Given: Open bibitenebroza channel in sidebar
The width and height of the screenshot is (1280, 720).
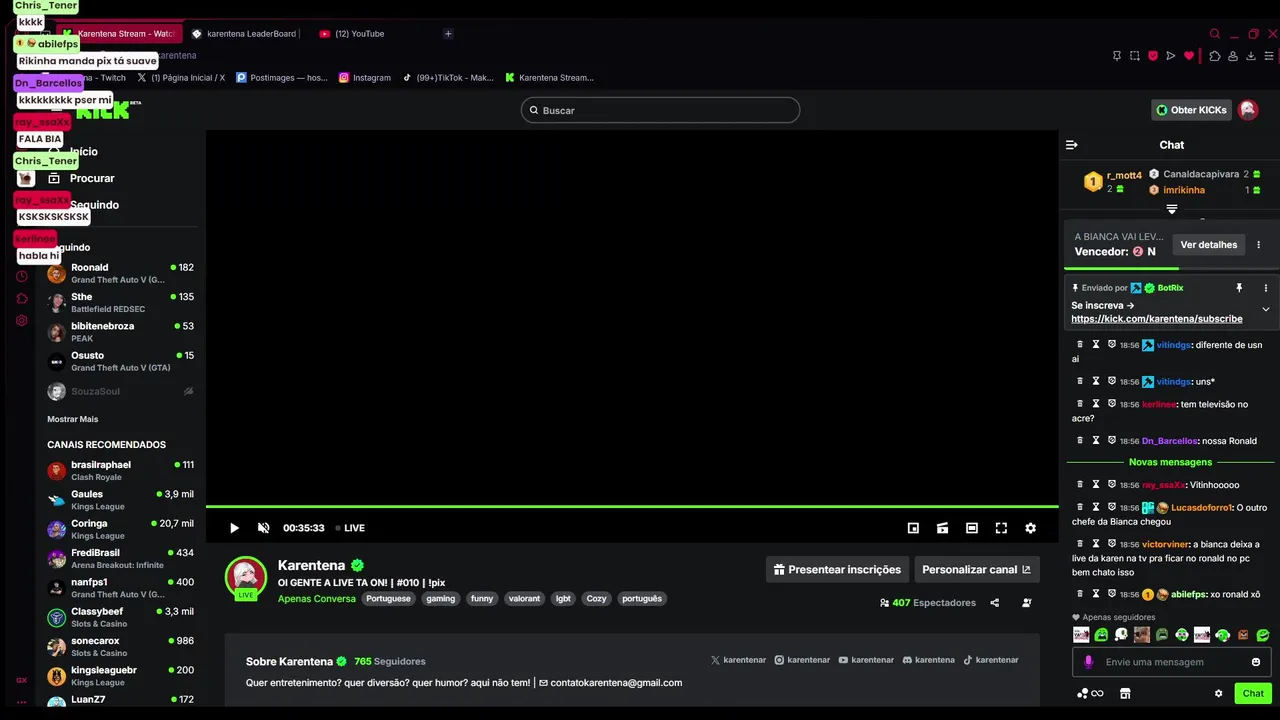Looking at the screenshot, I should click(121, 332).
